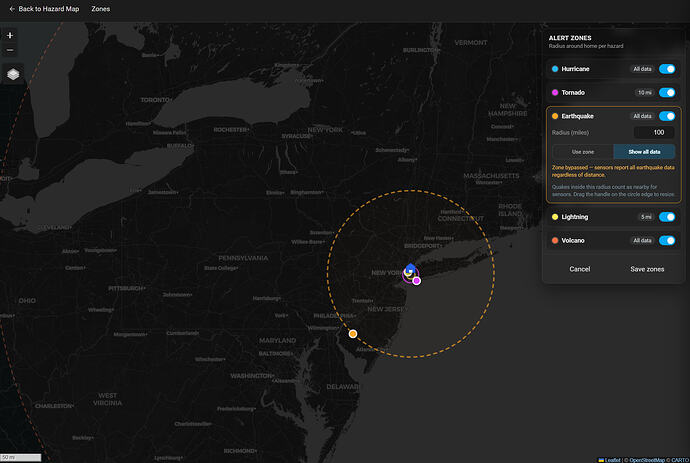Click the Hurricane blue color dot

tap(555, 69)
